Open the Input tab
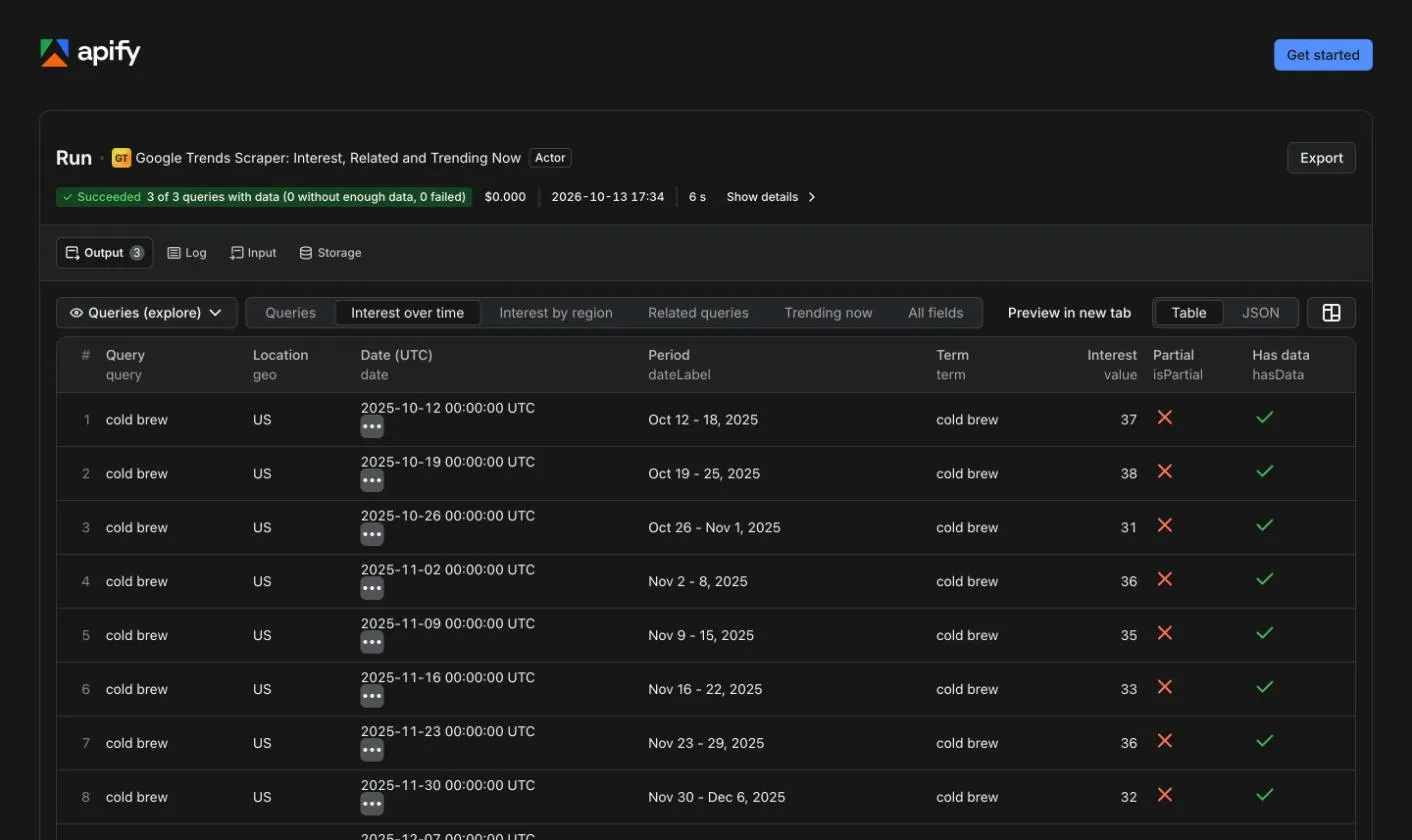 [x=253, y=253]
